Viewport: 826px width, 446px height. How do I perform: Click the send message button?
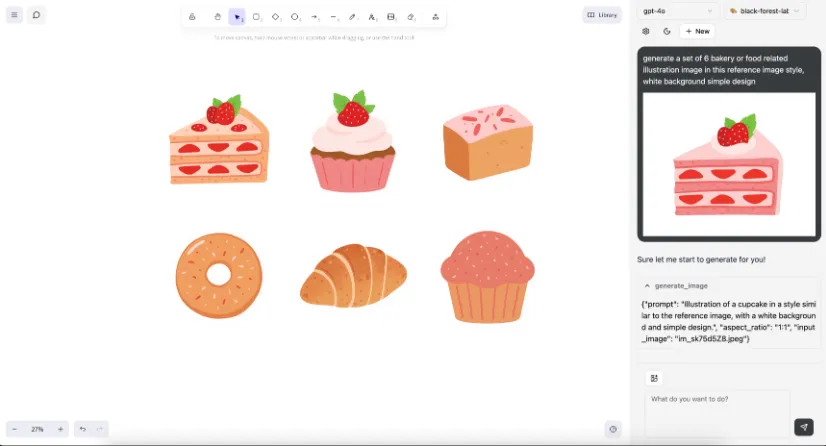pos(804,427)
